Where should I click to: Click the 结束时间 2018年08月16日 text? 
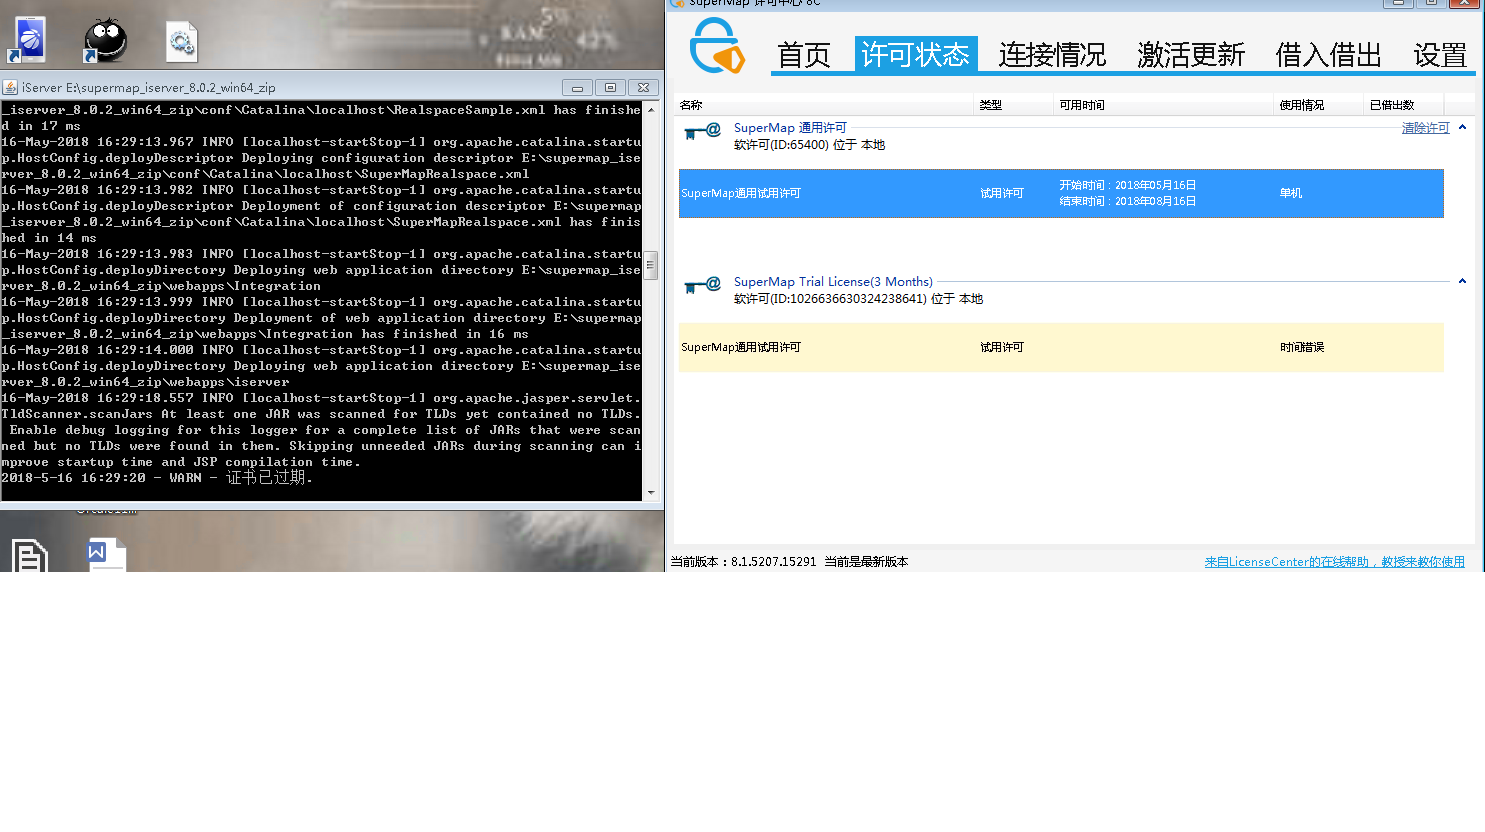pos(1128,201)
